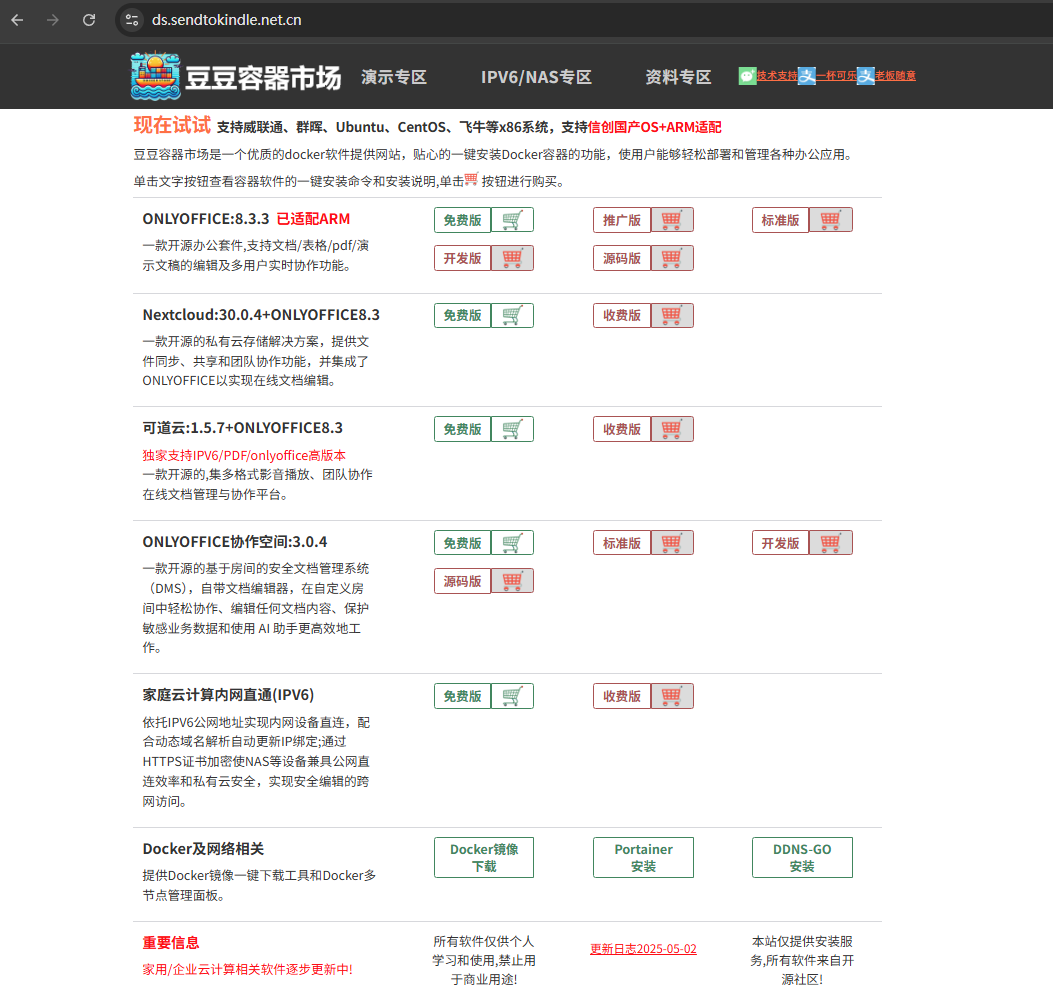Buy 协作空间 标准版 via cart icon
The height and width of the screenshot is (987, 1053).
(x=672, y=543)
